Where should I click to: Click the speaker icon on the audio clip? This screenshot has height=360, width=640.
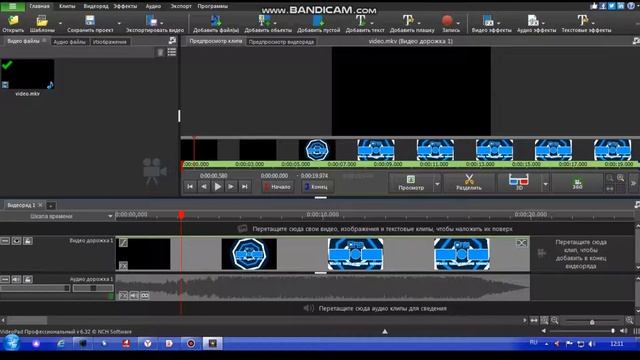pyautogui.click(x=134, y=296)
